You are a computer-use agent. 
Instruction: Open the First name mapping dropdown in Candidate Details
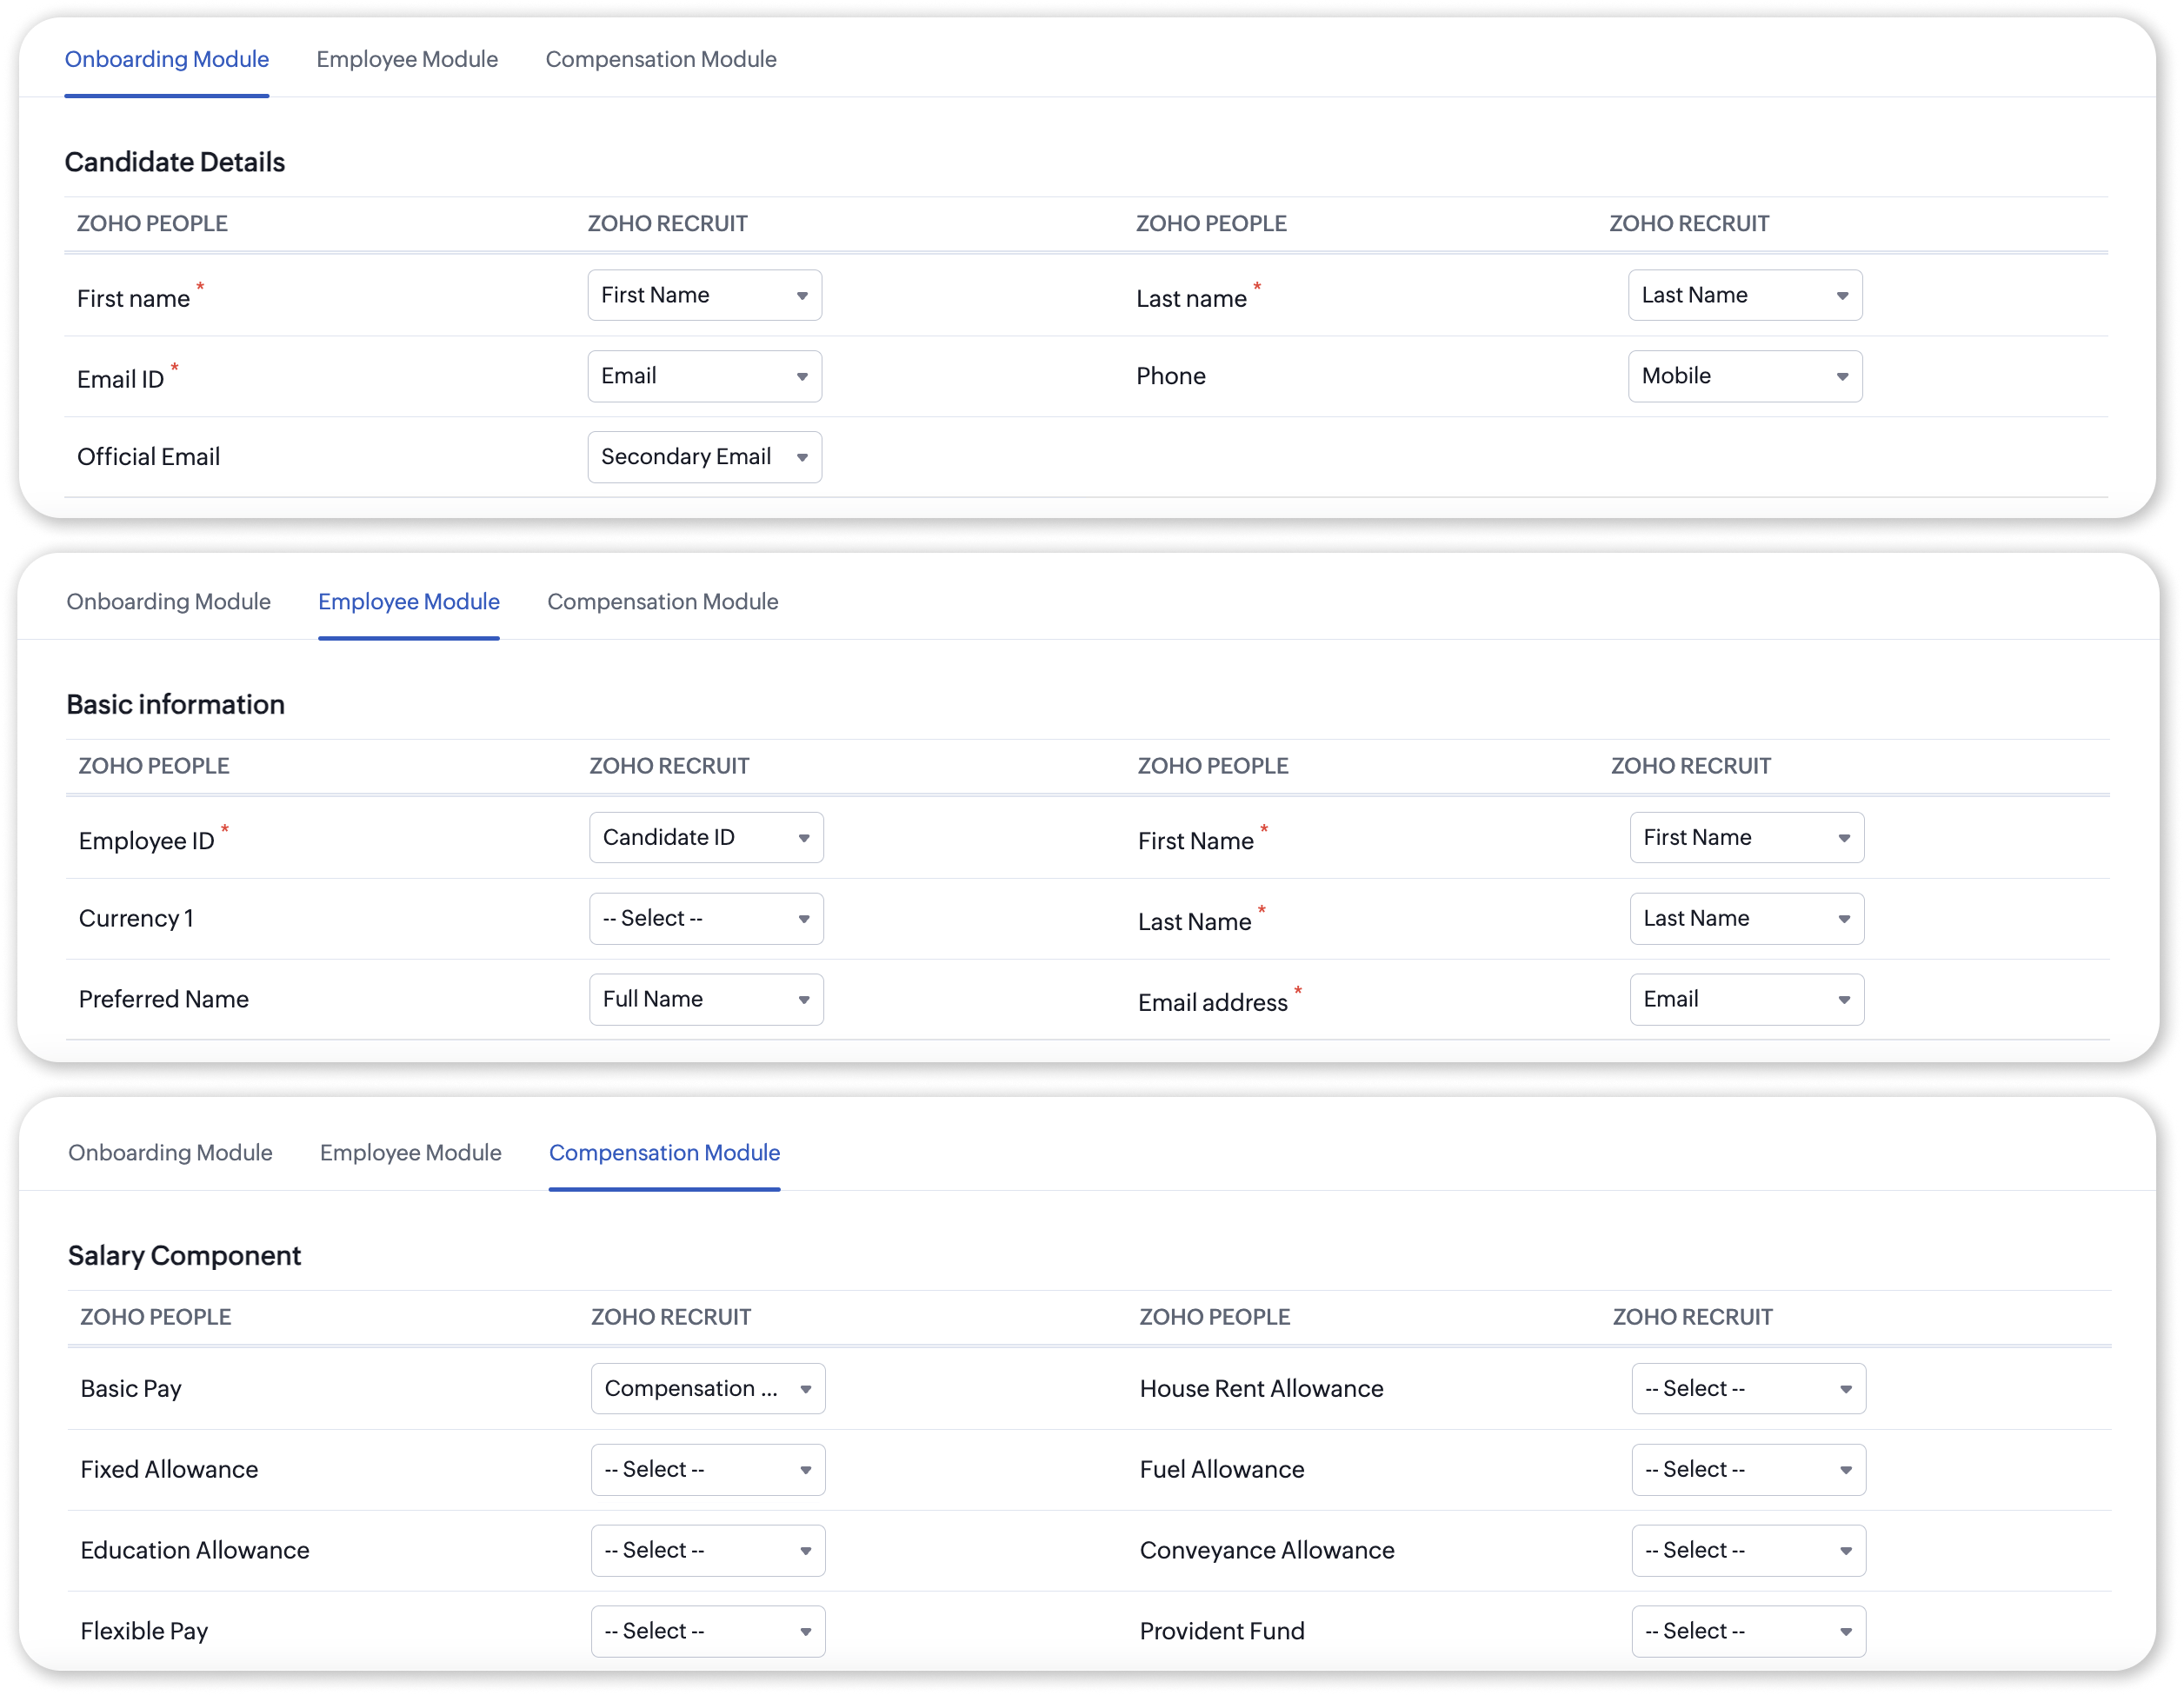704,295
